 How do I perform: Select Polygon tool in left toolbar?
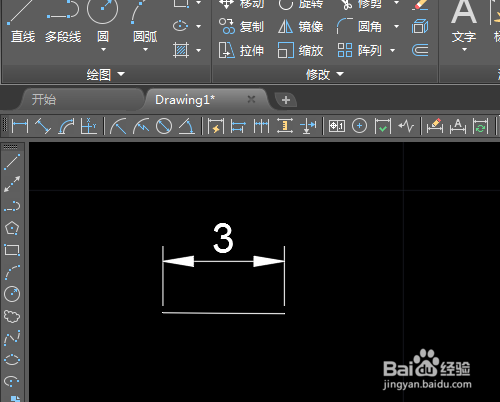[x=12, y=228]
